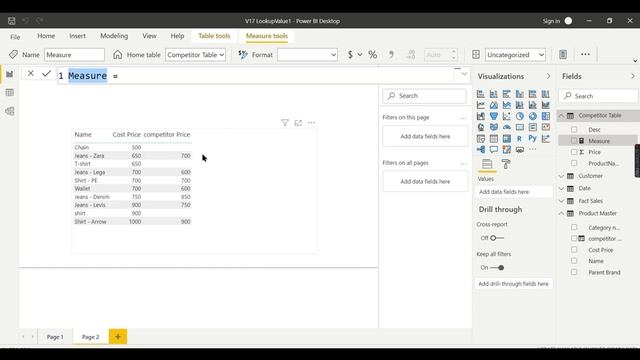This screenshot has width=640, height=360.
Task: Collapse the Visualizations pane arrow
Action: point(548,76)
